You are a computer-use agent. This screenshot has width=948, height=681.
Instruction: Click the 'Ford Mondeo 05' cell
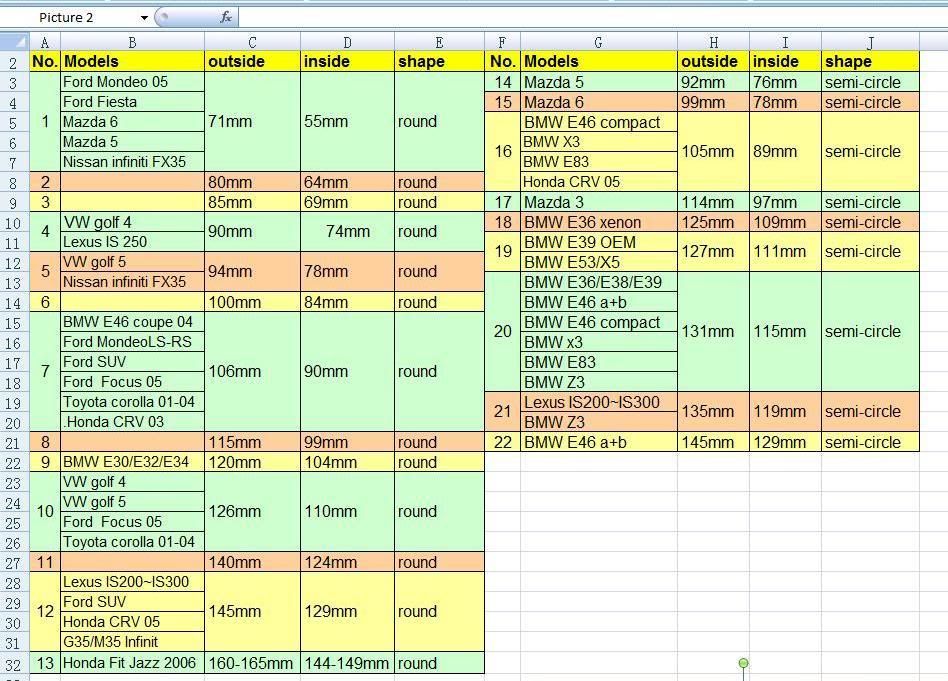coord(132,82)
